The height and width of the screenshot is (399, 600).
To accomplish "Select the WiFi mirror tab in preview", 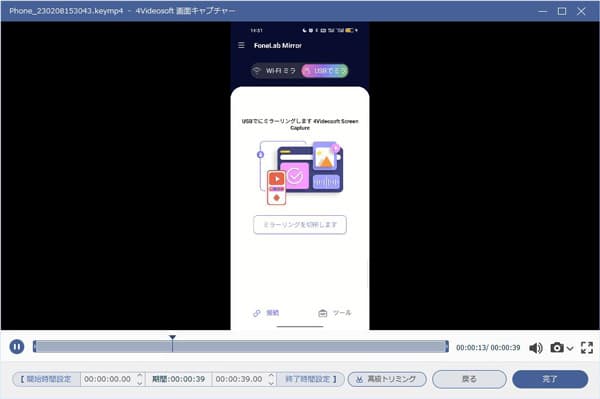I will 276,71.
